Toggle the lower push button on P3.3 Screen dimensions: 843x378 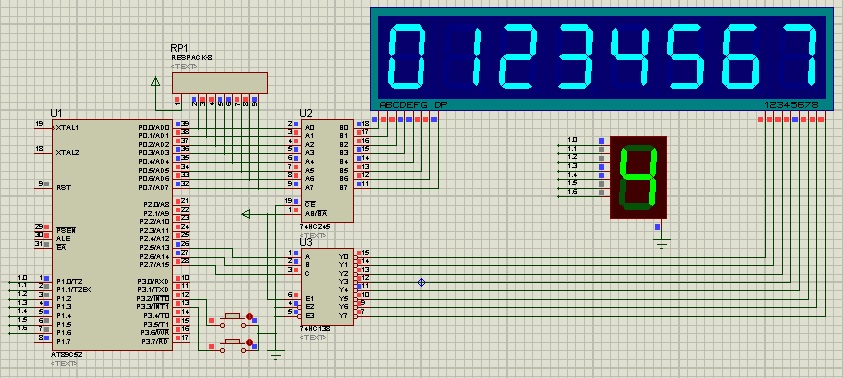point(232,345)
